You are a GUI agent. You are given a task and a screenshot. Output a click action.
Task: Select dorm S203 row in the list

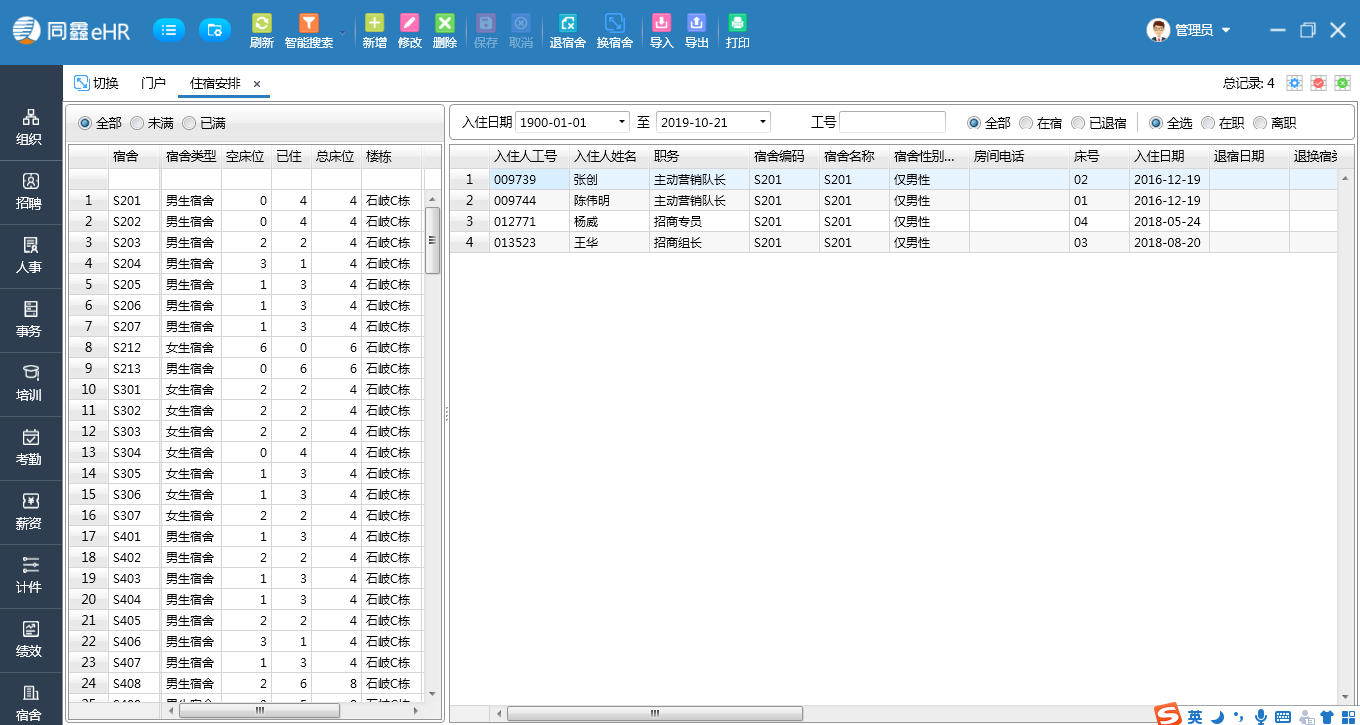[x=127, y=243]
